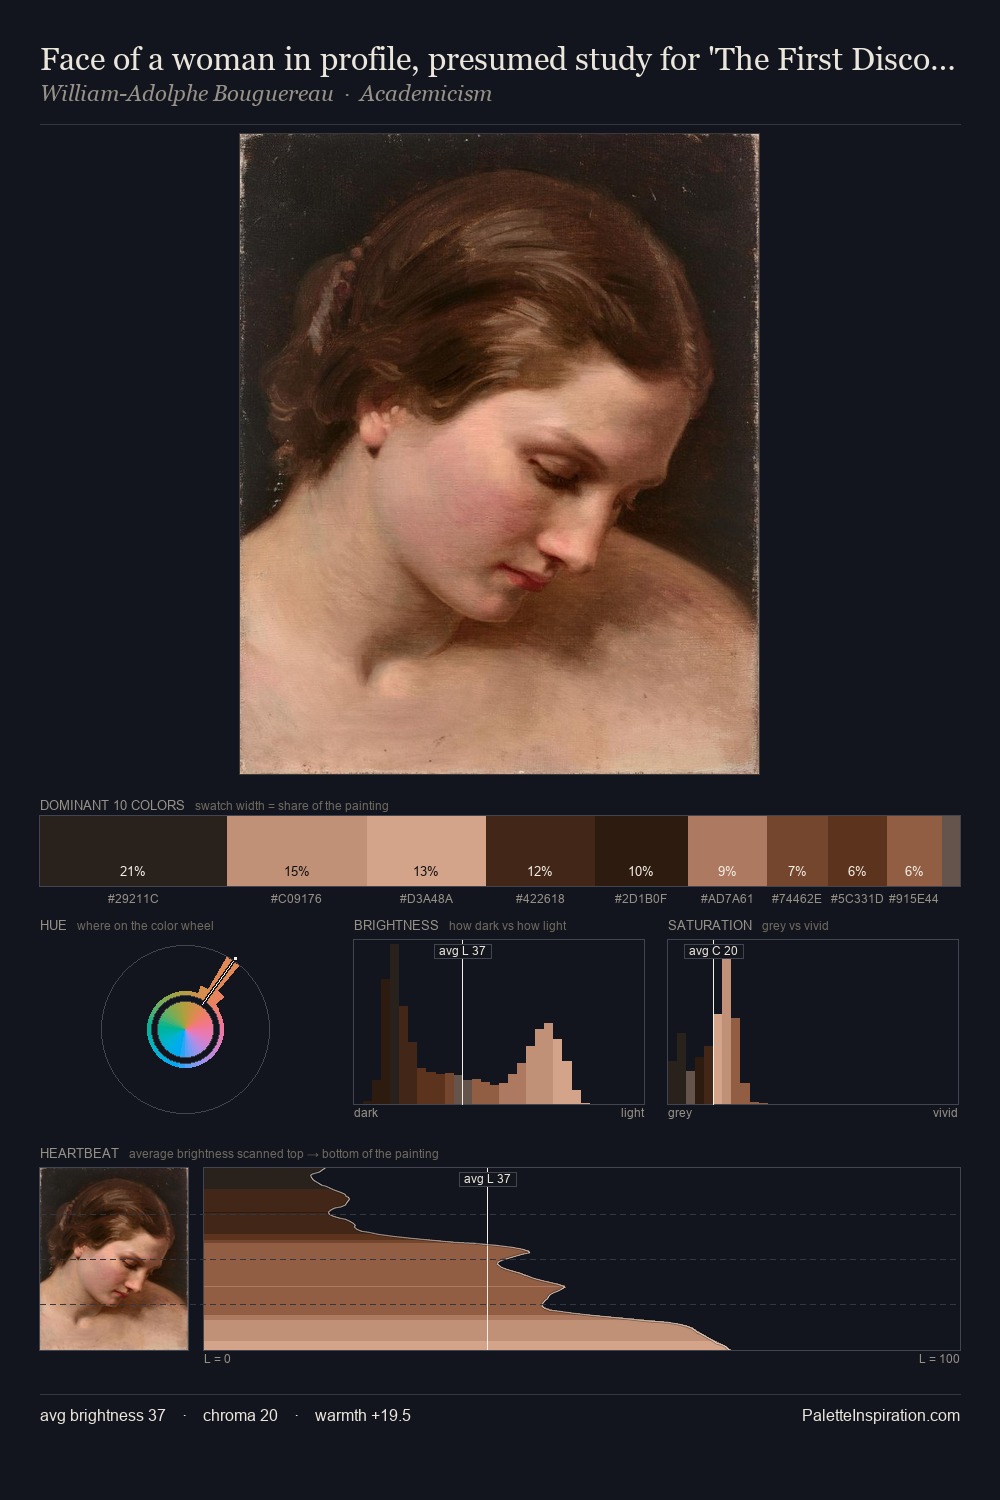
Task: Select the #C09176 swatch at 15%
Action: [297, 851]
